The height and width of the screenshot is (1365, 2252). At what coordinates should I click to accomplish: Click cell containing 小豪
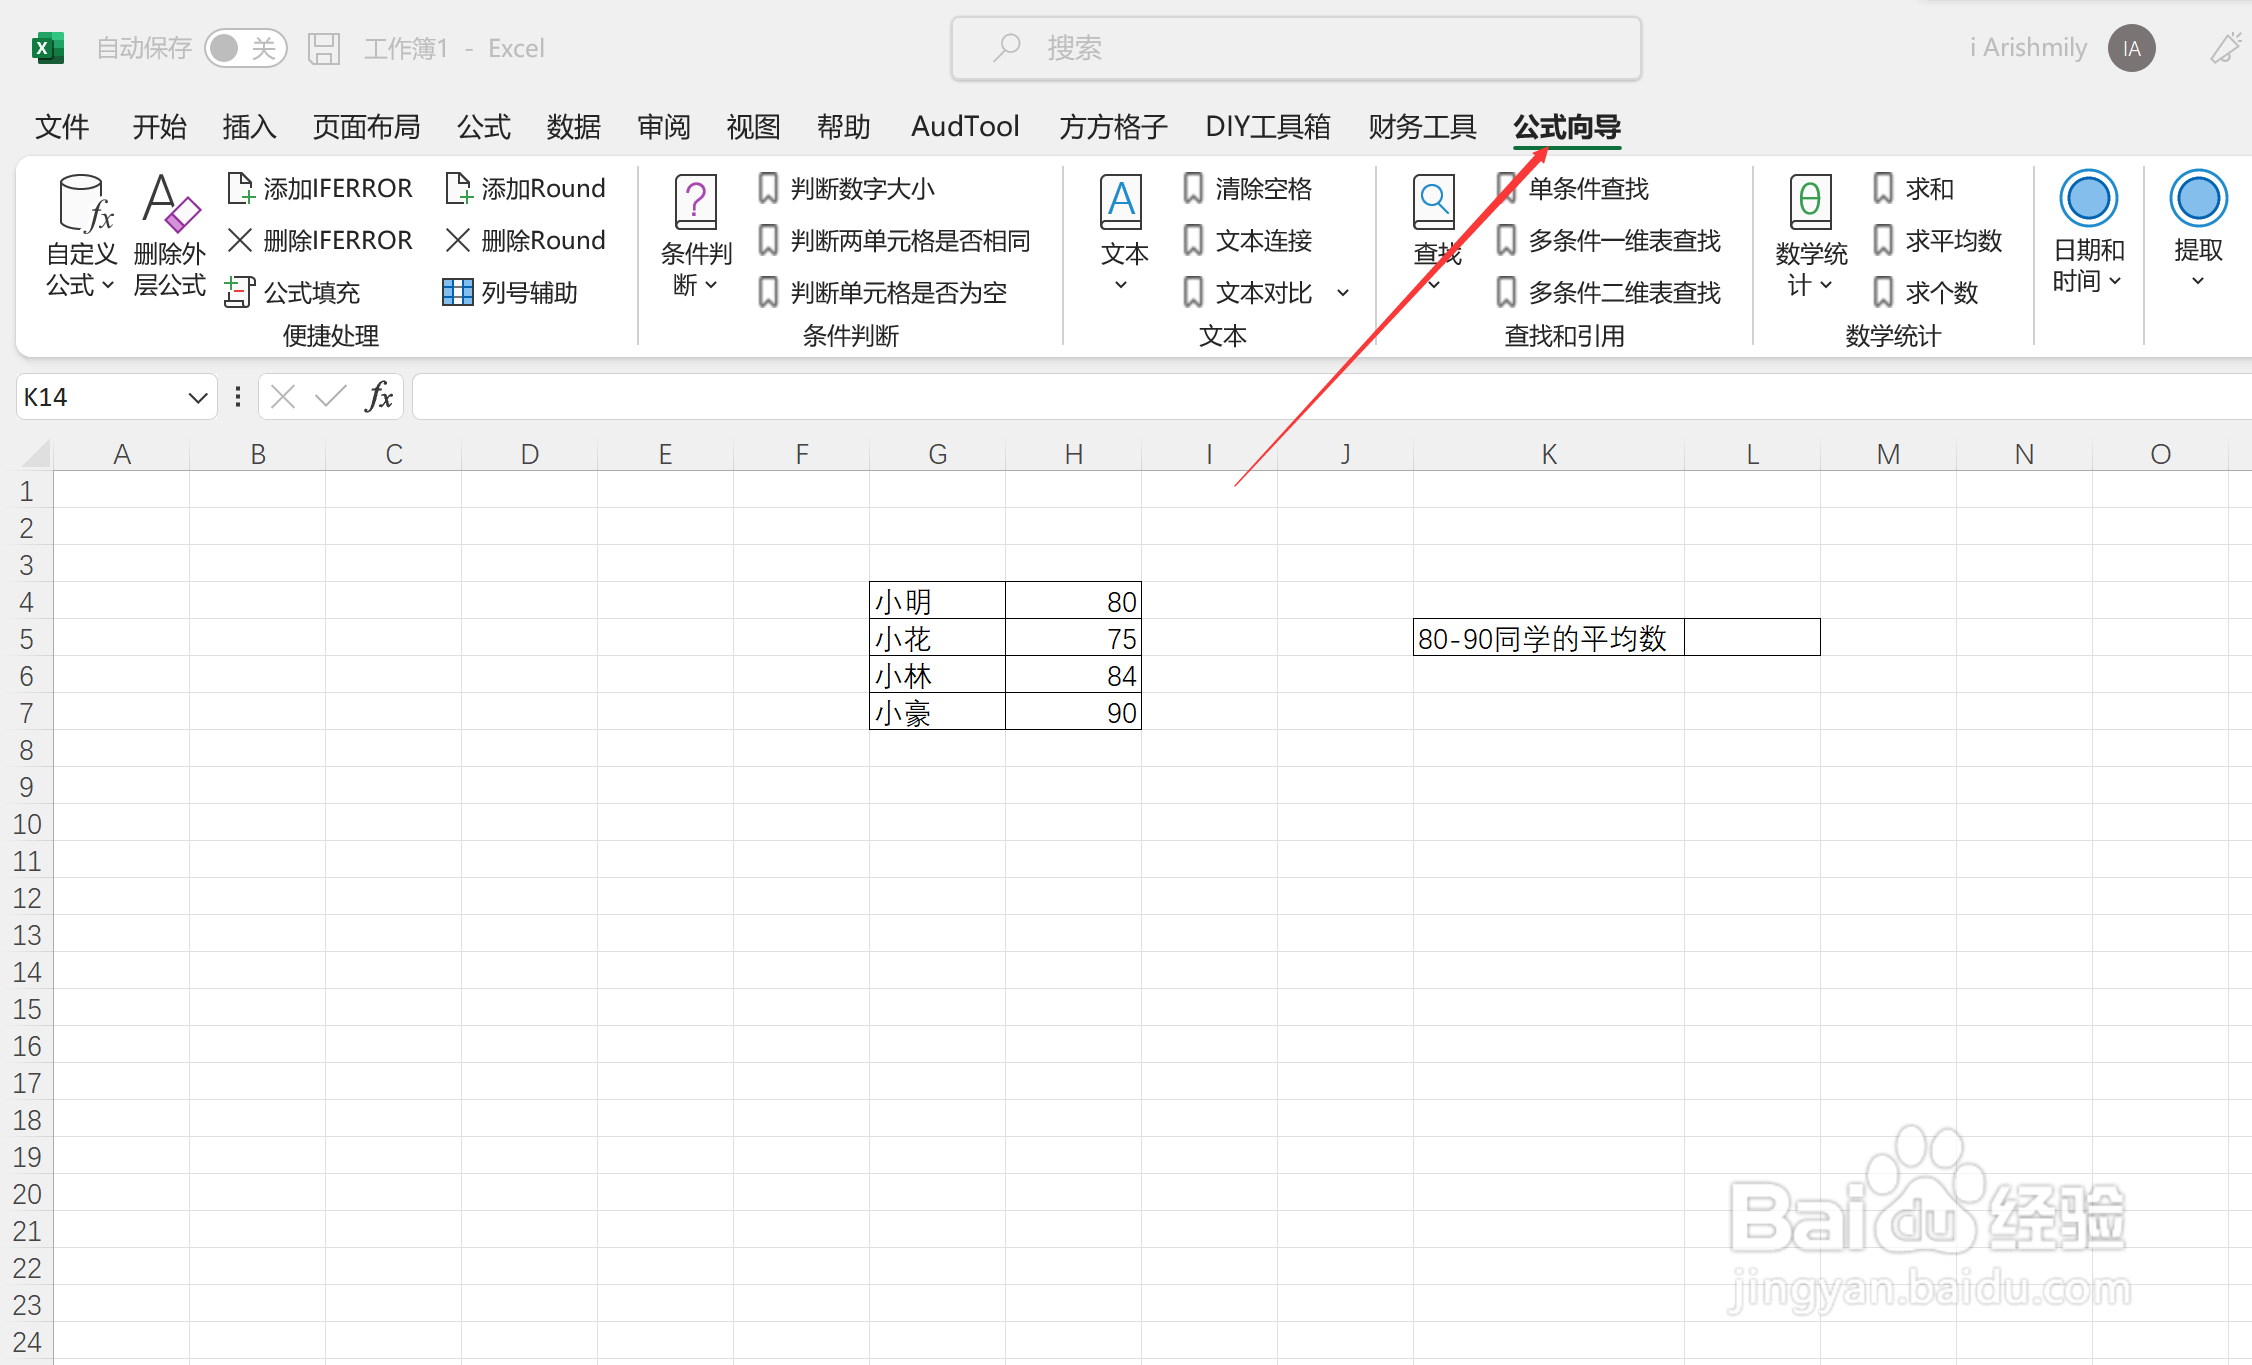[937, 712]
